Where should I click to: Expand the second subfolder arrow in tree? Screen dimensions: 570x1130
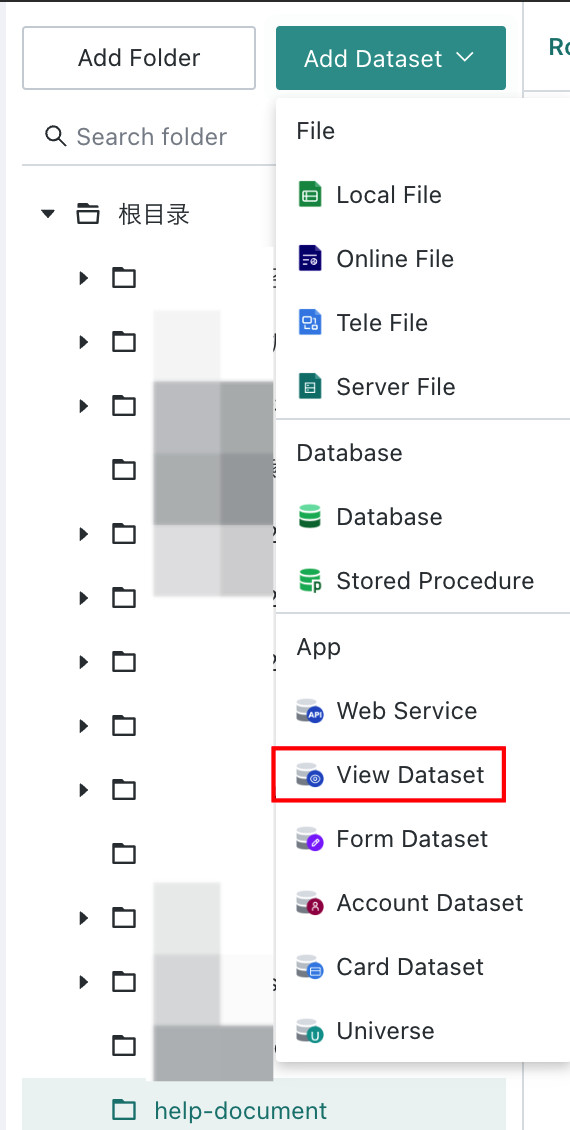(x=84, y=342)
